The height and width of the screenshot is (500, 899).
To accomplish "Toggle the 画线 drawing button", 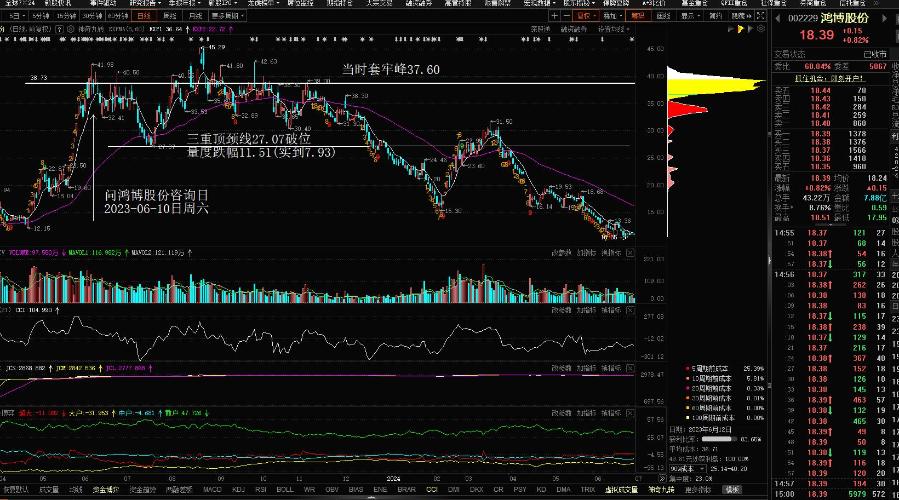I will tap(663, 16).
